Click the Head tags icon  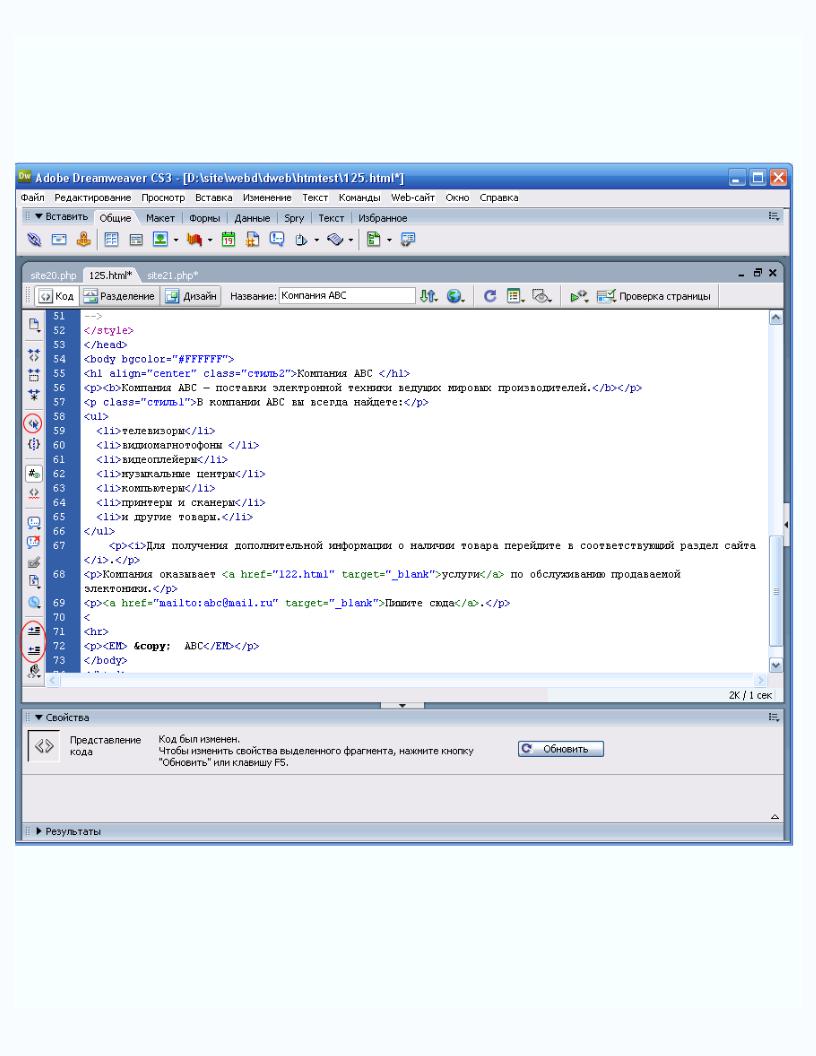click(x=301, y=240)
